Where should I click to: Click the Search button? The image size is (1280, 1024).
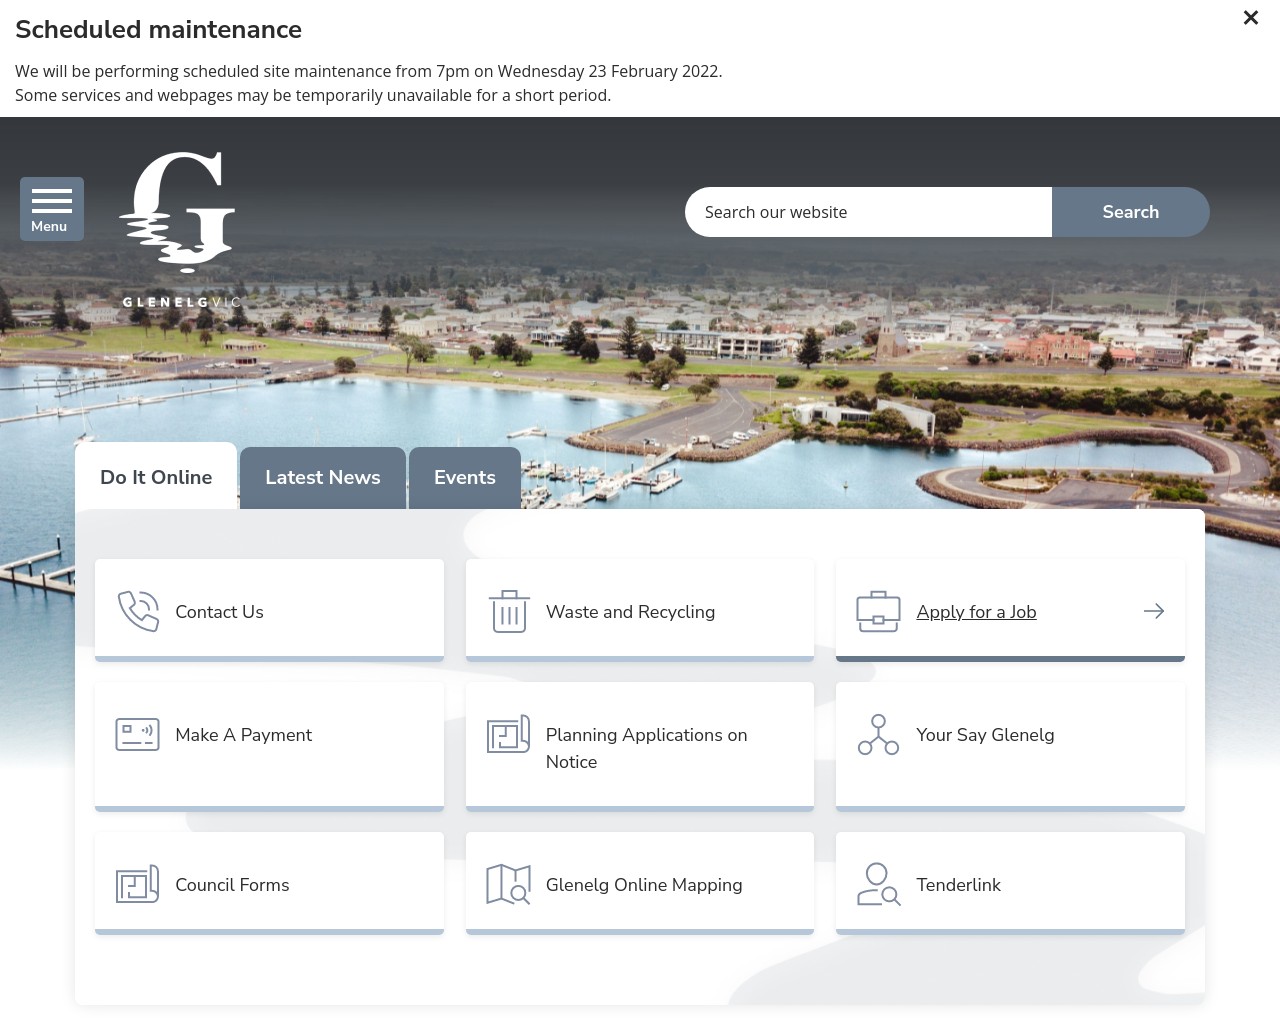1130,212
